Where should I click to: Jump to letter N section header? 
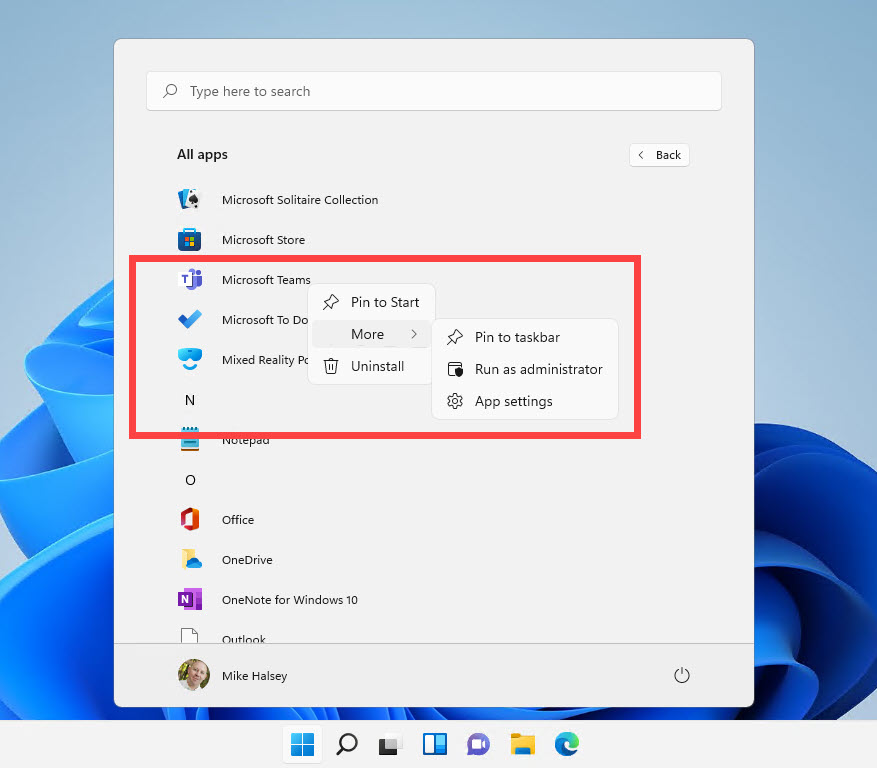pos(189,400)
